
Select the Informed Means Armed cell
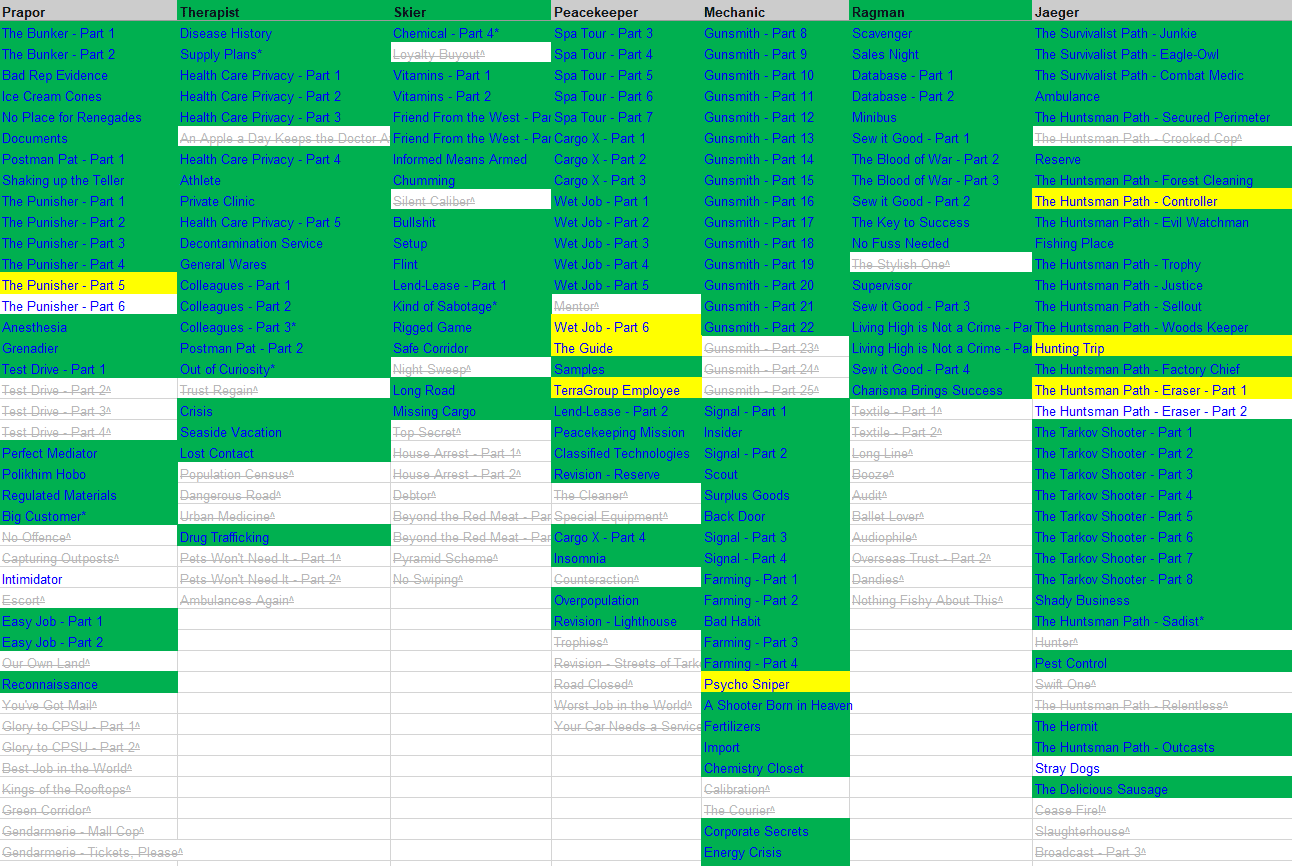pyautogui.click(x=471, y=159)
